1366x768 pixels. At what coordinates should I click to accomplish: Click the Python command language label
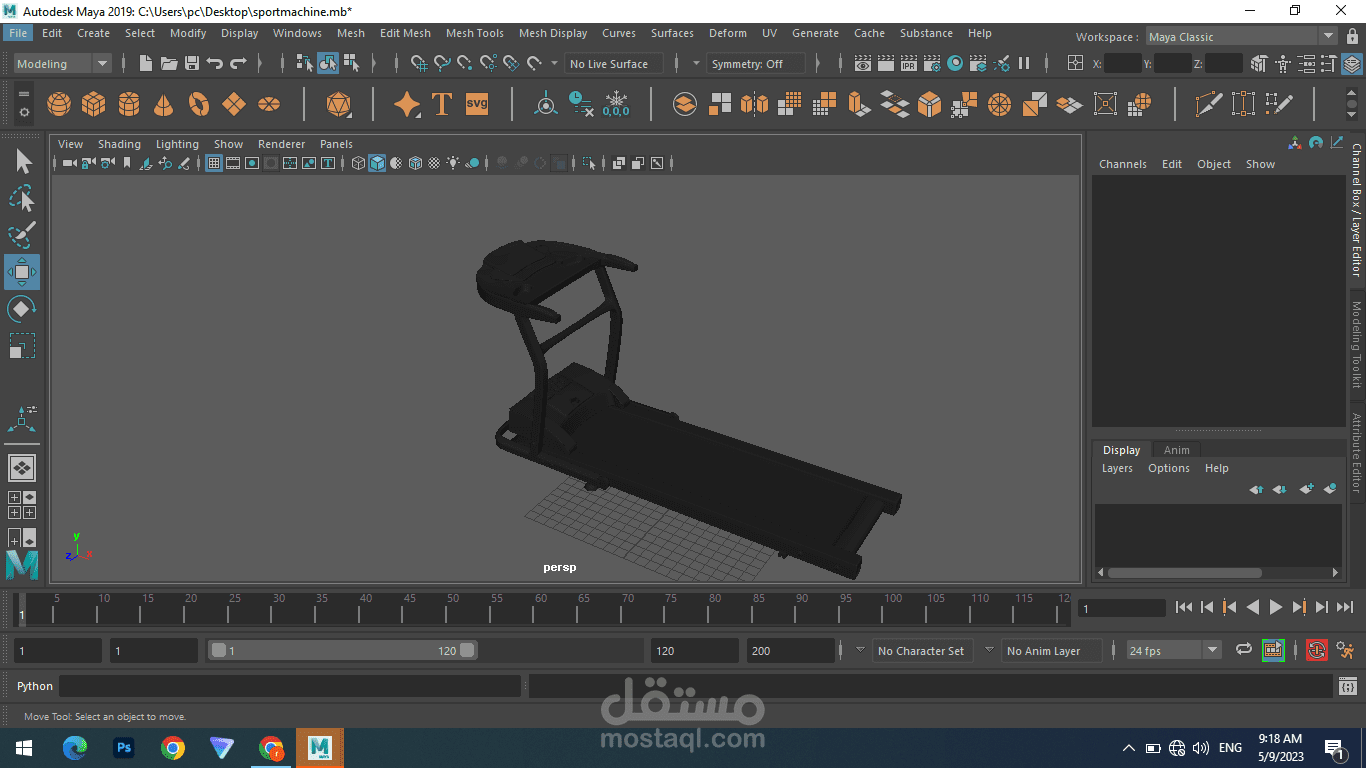35,686
